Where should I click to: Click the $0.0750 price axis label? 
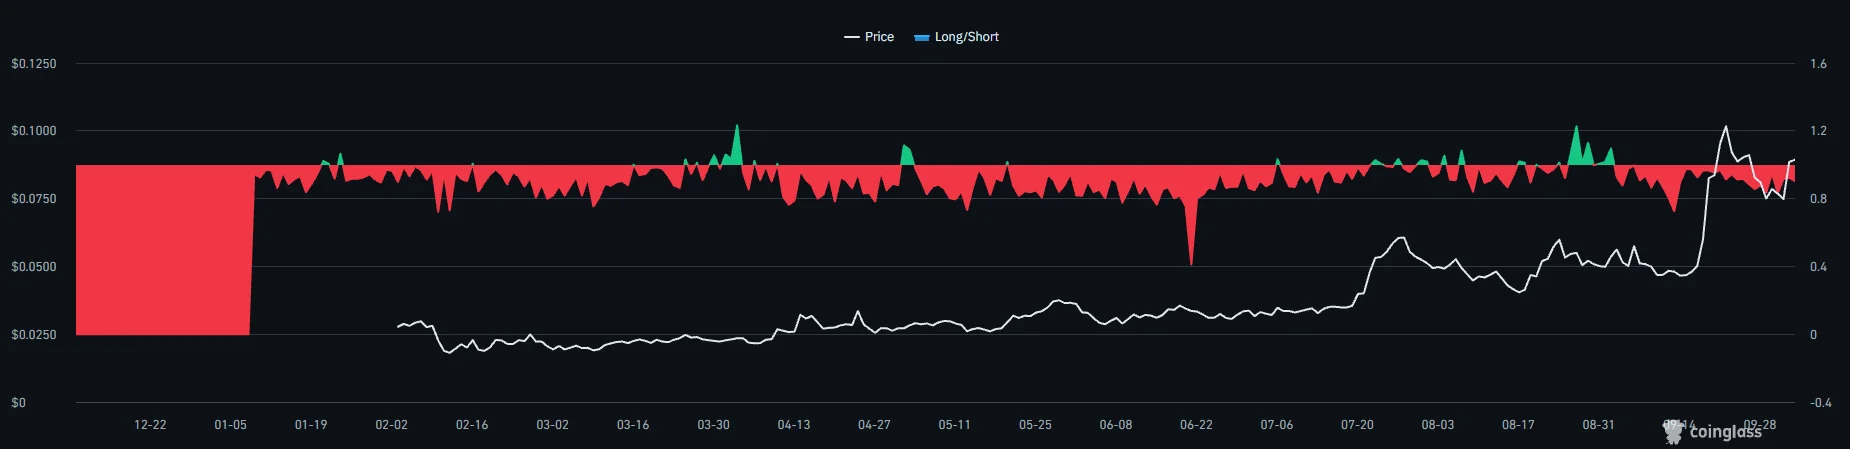(x=34, y=199)
